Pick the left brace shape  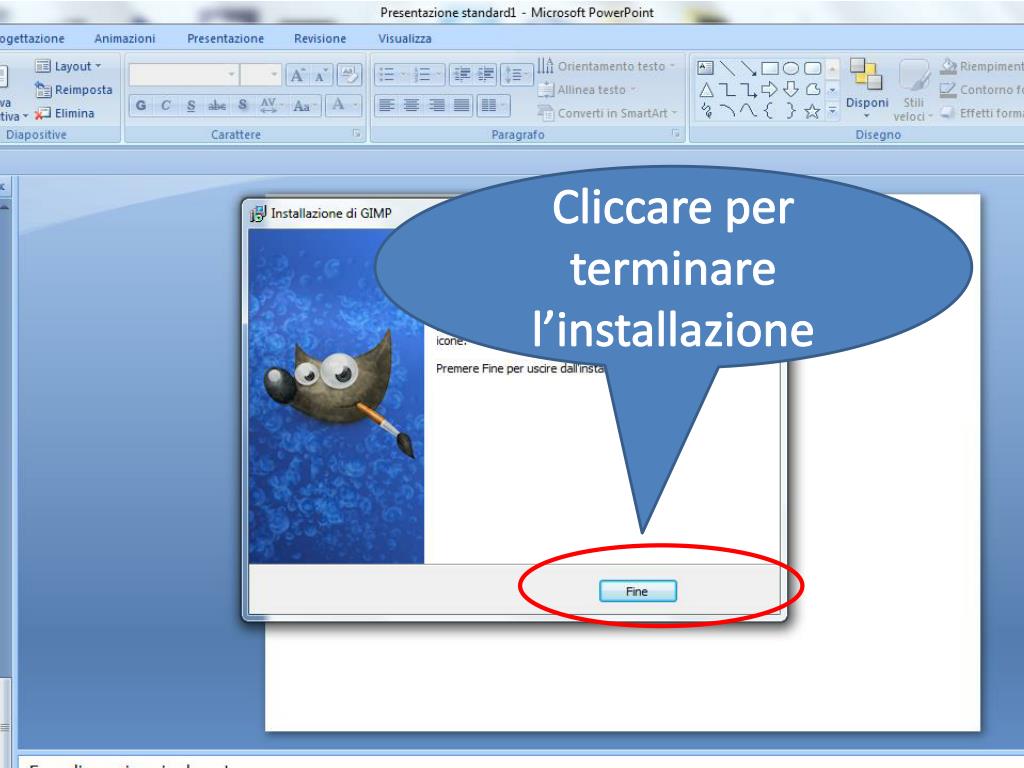pyautogui.click(x=769, y=111)
